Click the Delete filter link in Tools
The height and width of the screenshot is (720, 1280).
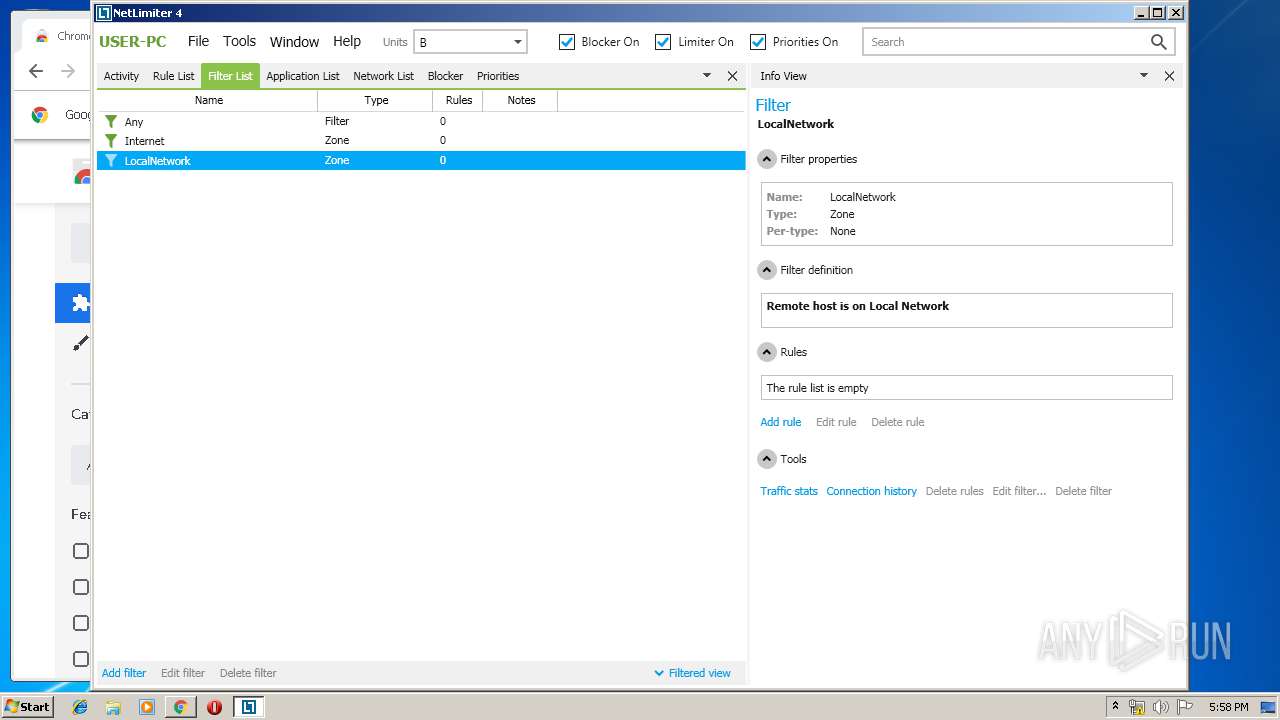(x=1083, y=491)
